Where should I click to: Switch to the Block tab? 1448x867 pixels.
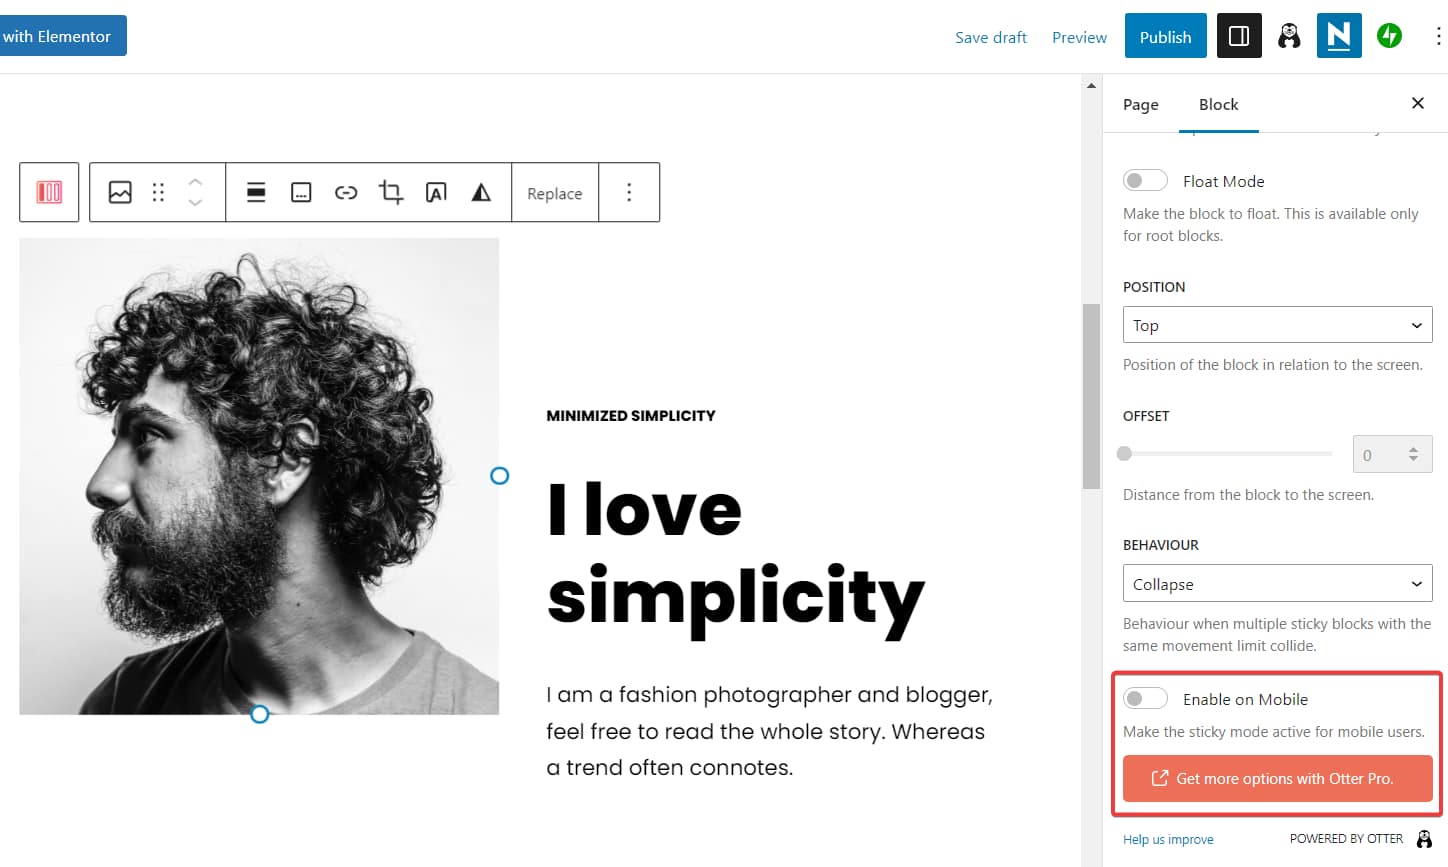pos(1218,104)
